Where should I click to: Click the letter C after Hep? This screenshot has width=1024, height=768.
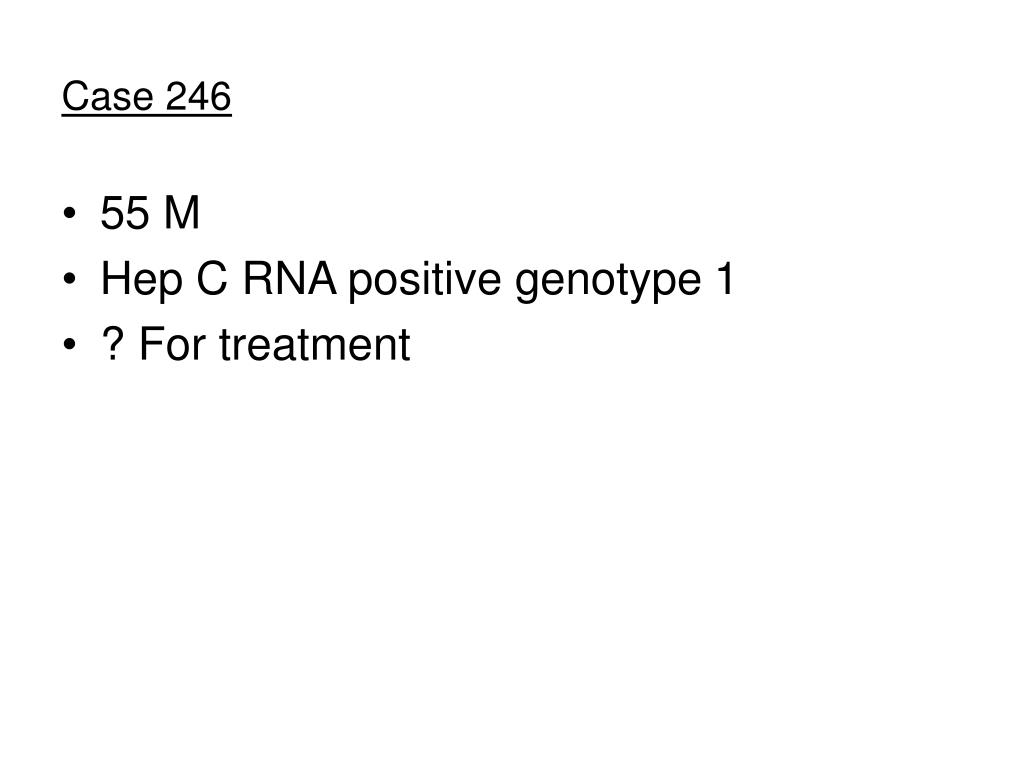[212, 279]
